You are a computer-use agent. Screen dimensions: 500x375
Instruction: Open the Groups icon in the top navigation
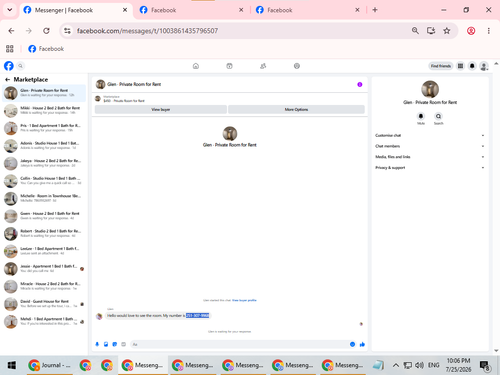click(263, 66)
